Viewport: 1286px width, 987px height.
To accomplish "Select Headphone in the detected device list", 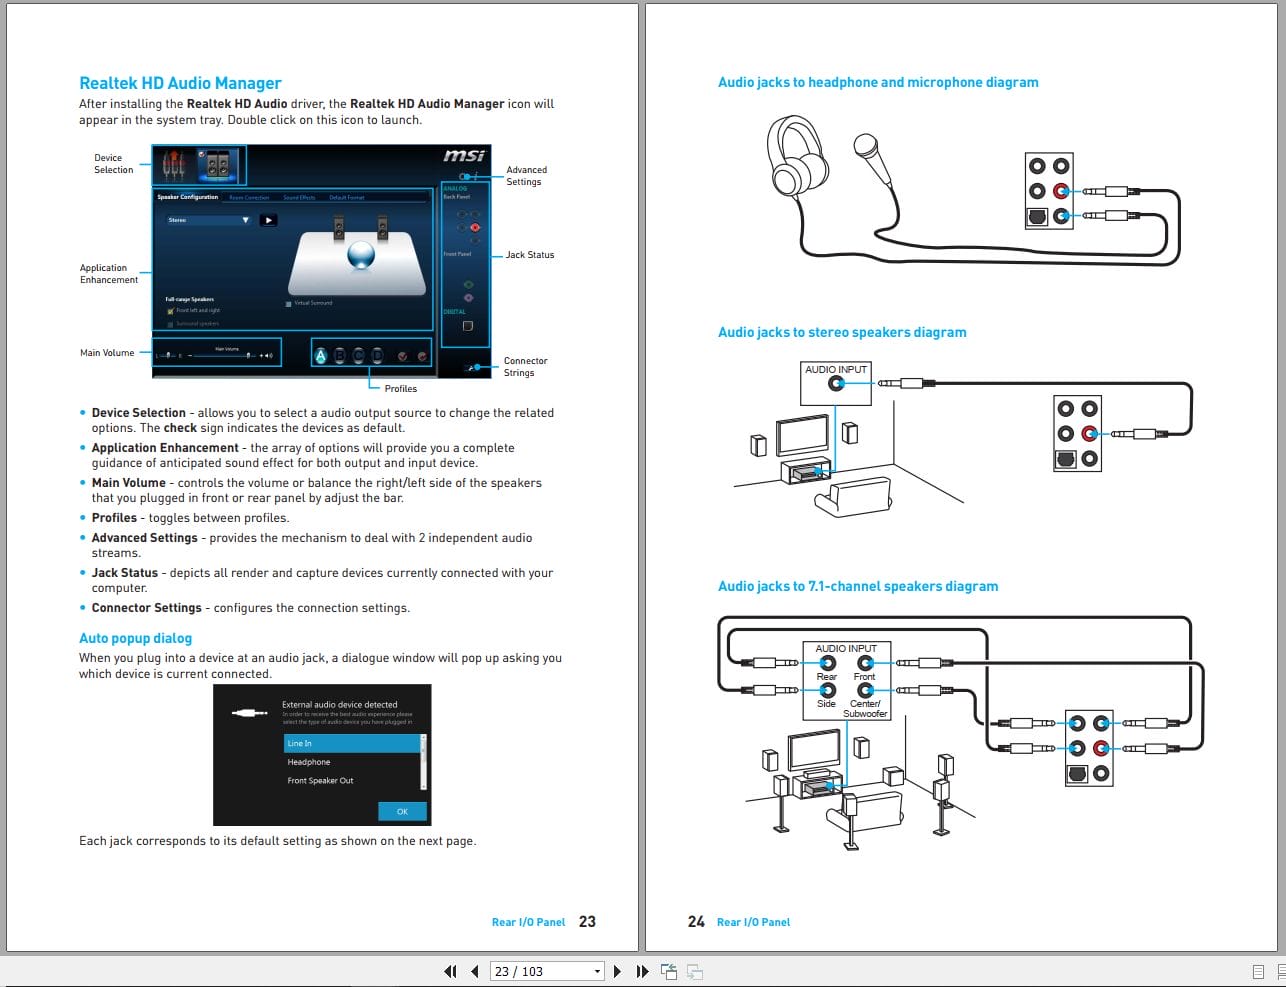I will (308, 762).
